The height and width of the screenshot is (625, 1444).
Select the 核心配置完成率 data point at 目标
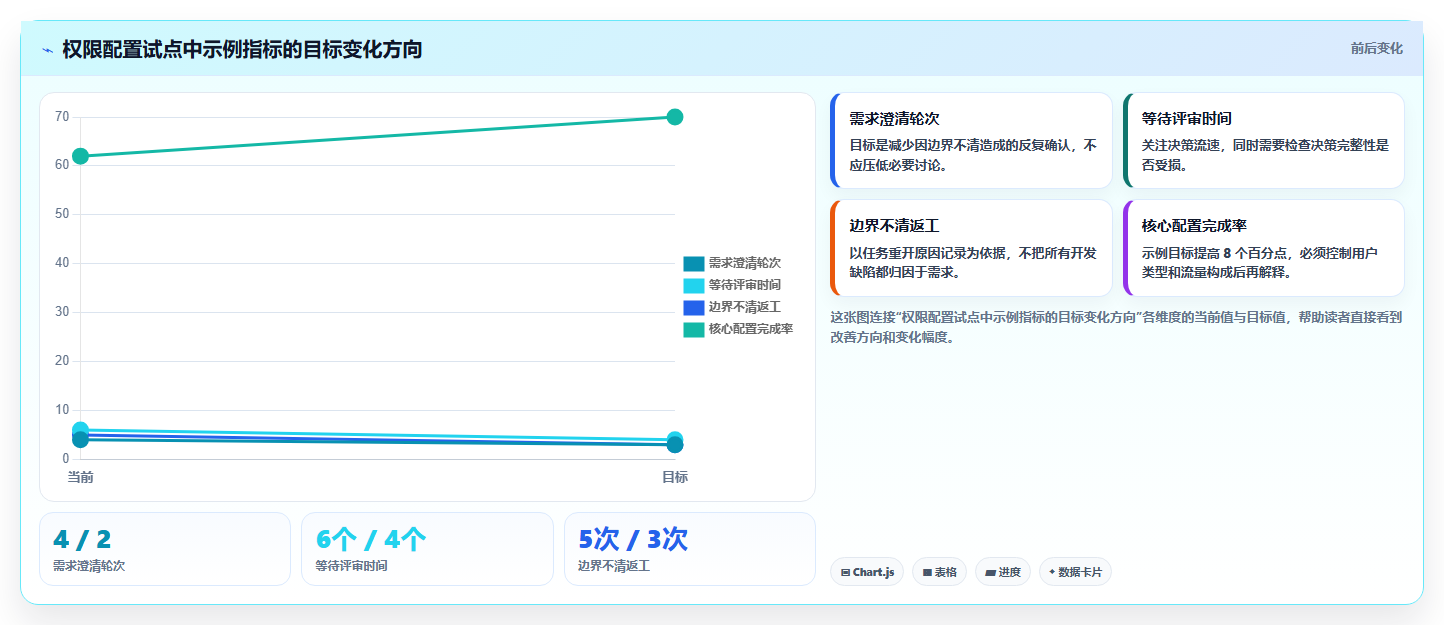click(x=675, y=117)
